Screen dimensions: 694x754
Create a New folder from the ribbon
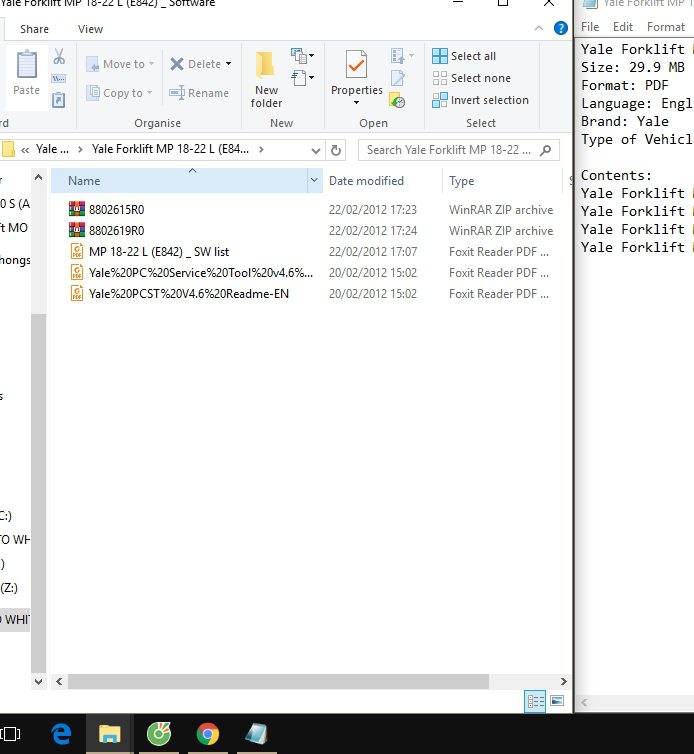(x=266, y=78)
